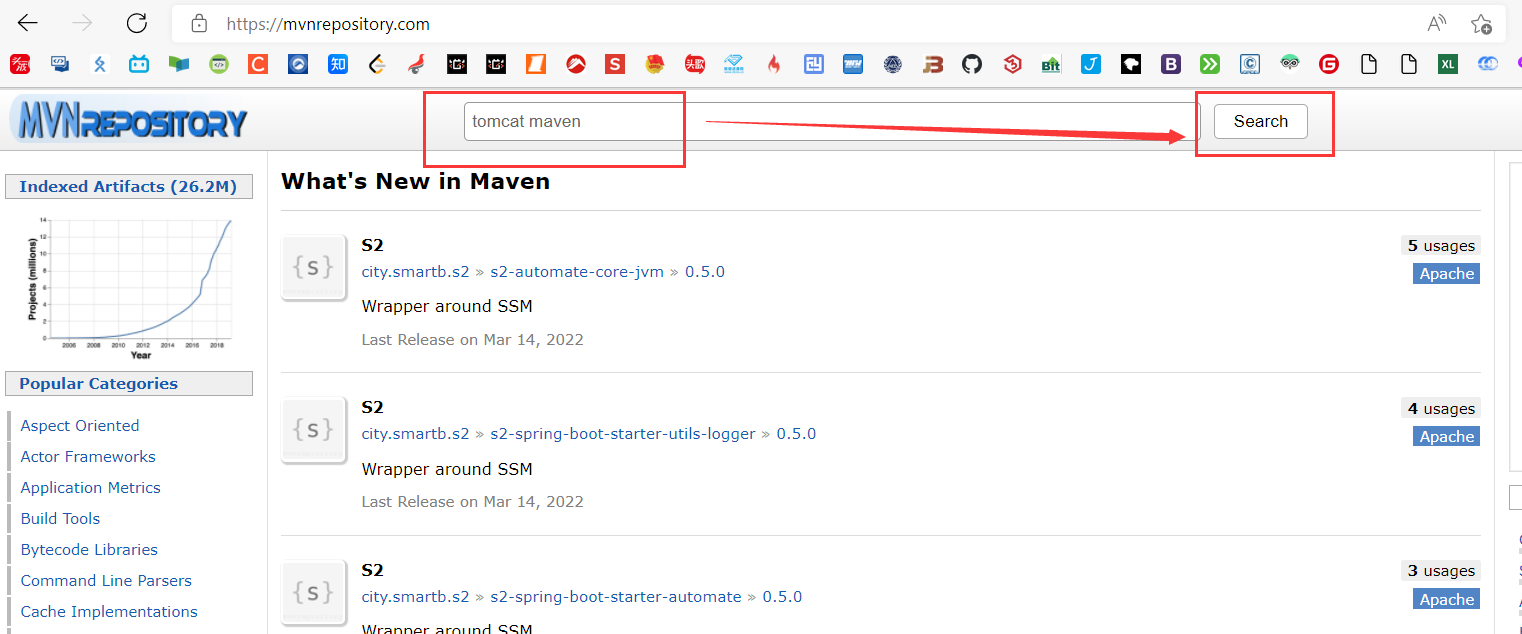Open the s2-spring-boot-starter-automate artifact link
The width and height of the screenshot is (1522, 634).
click(x=616, y=597)
